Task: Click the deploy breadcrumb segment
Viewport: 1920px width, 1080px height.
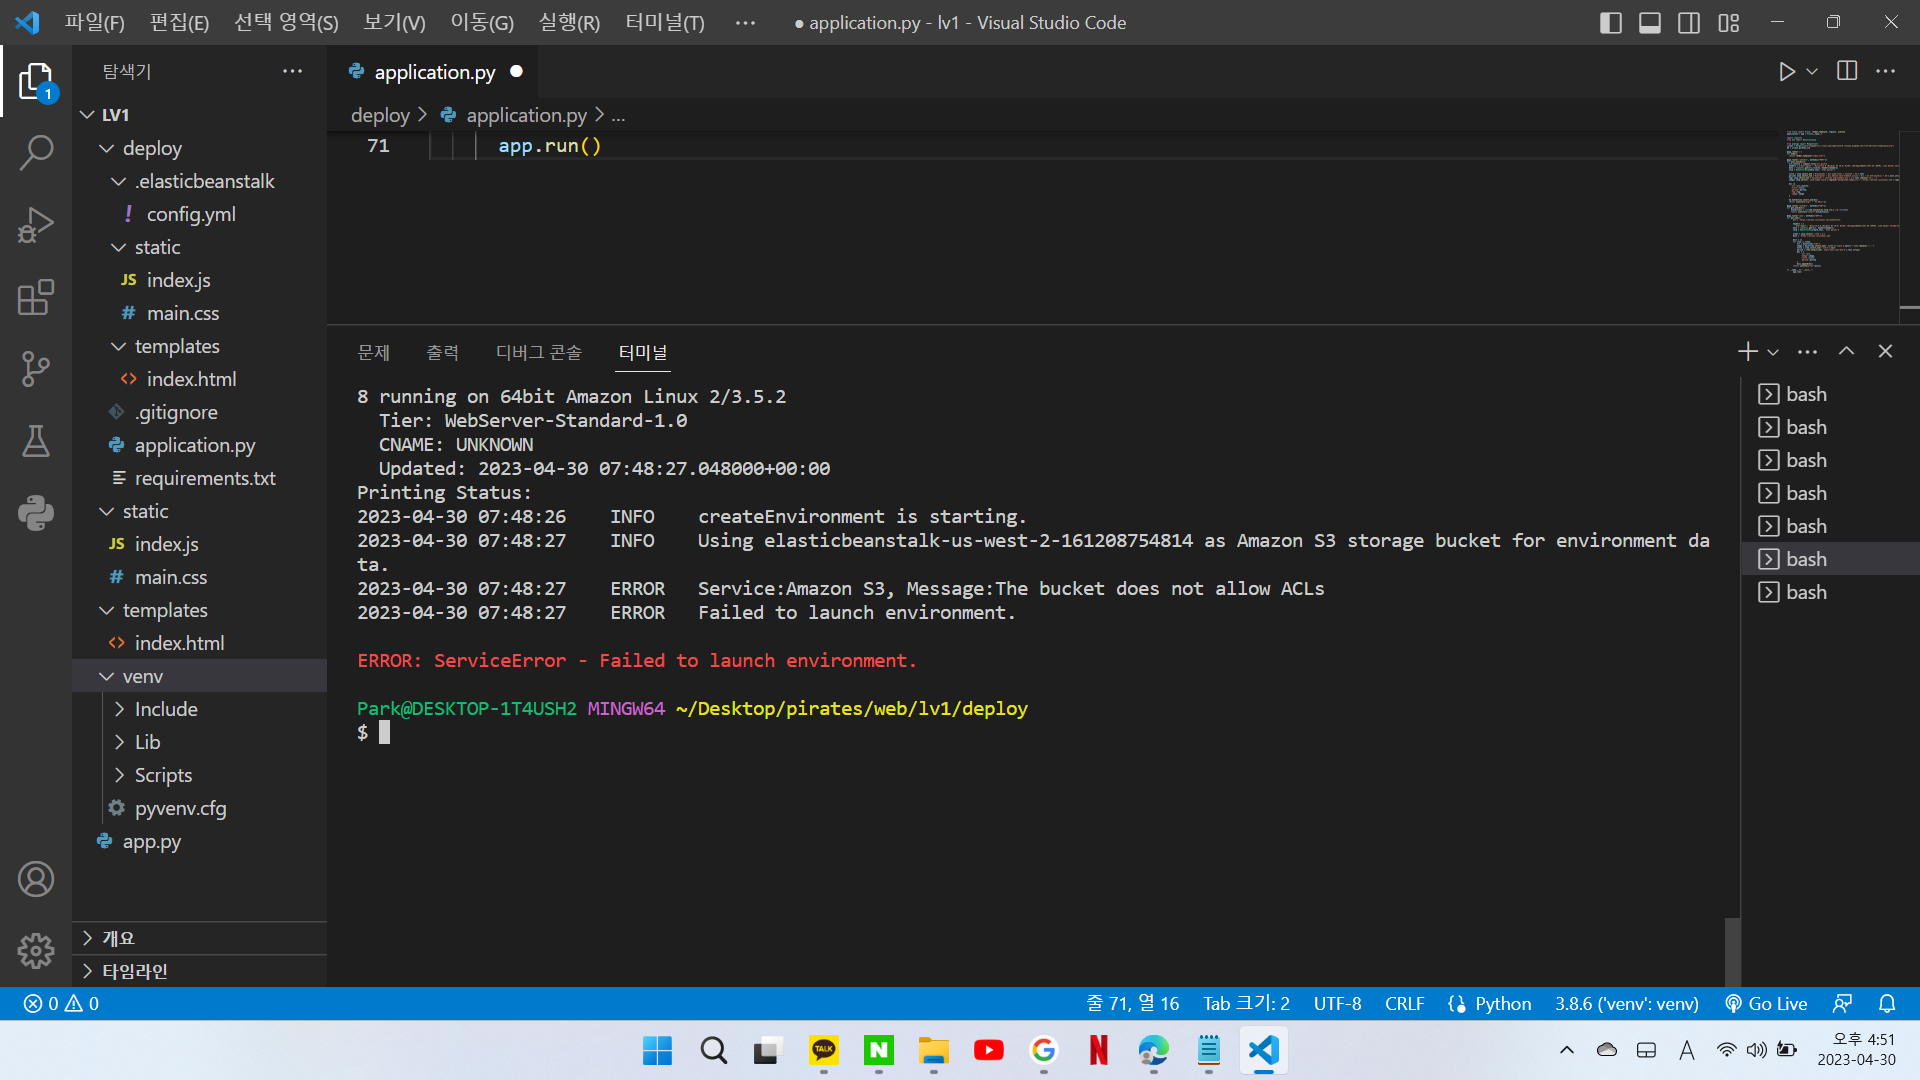Action: (x=380, y=115)
